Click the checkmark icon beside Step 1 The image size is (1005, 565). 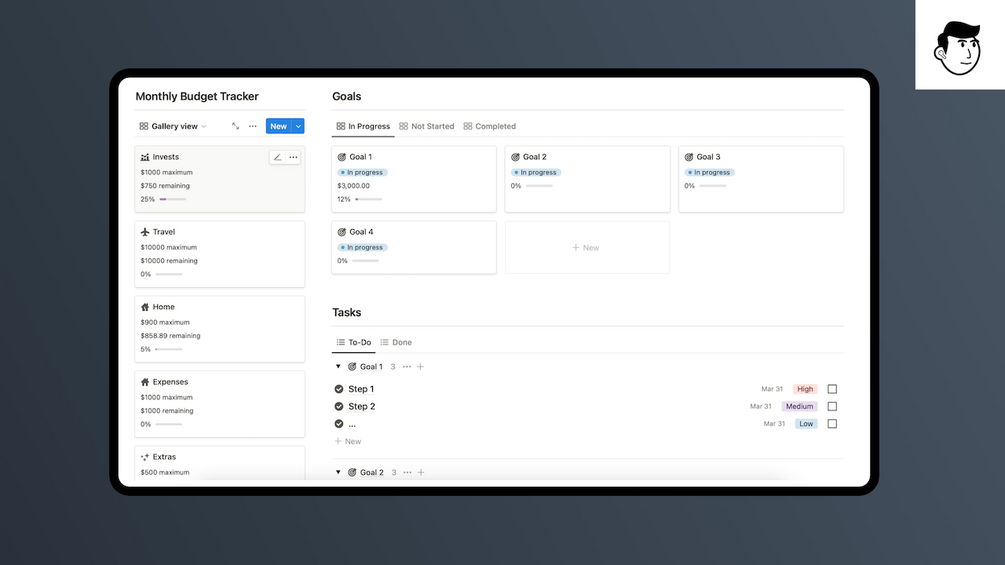339,389
